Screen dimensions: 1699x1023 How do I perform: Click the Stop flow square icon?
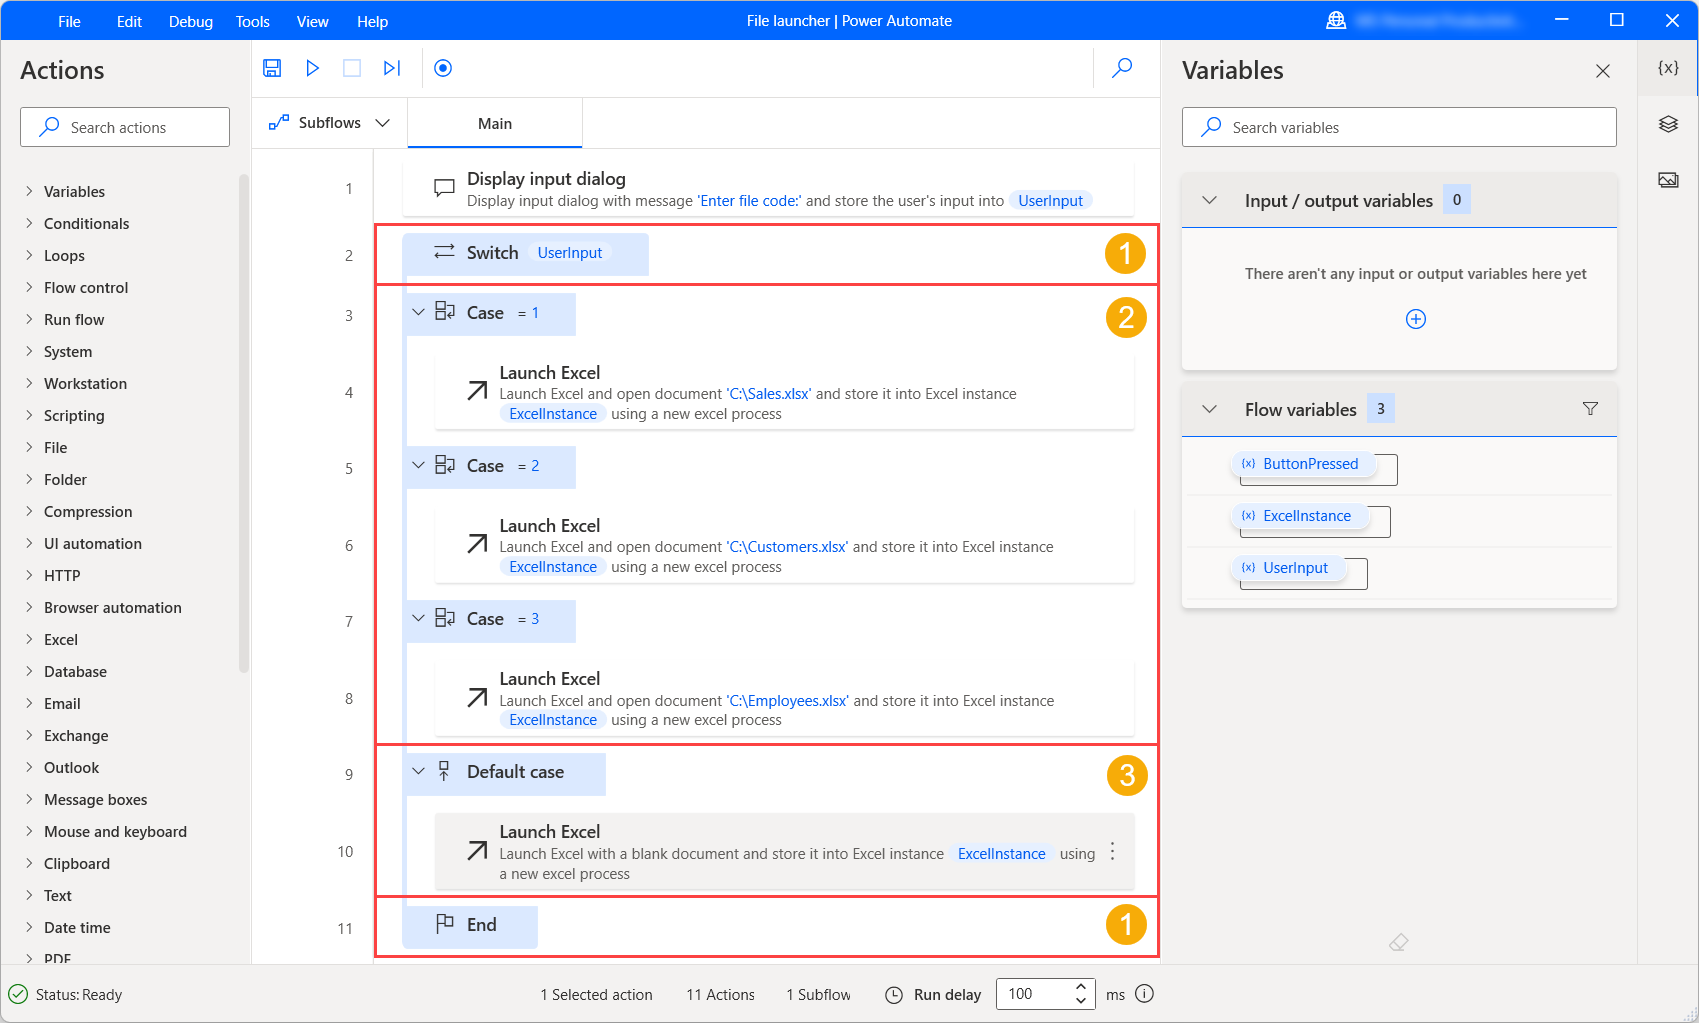tap(352, 68)
